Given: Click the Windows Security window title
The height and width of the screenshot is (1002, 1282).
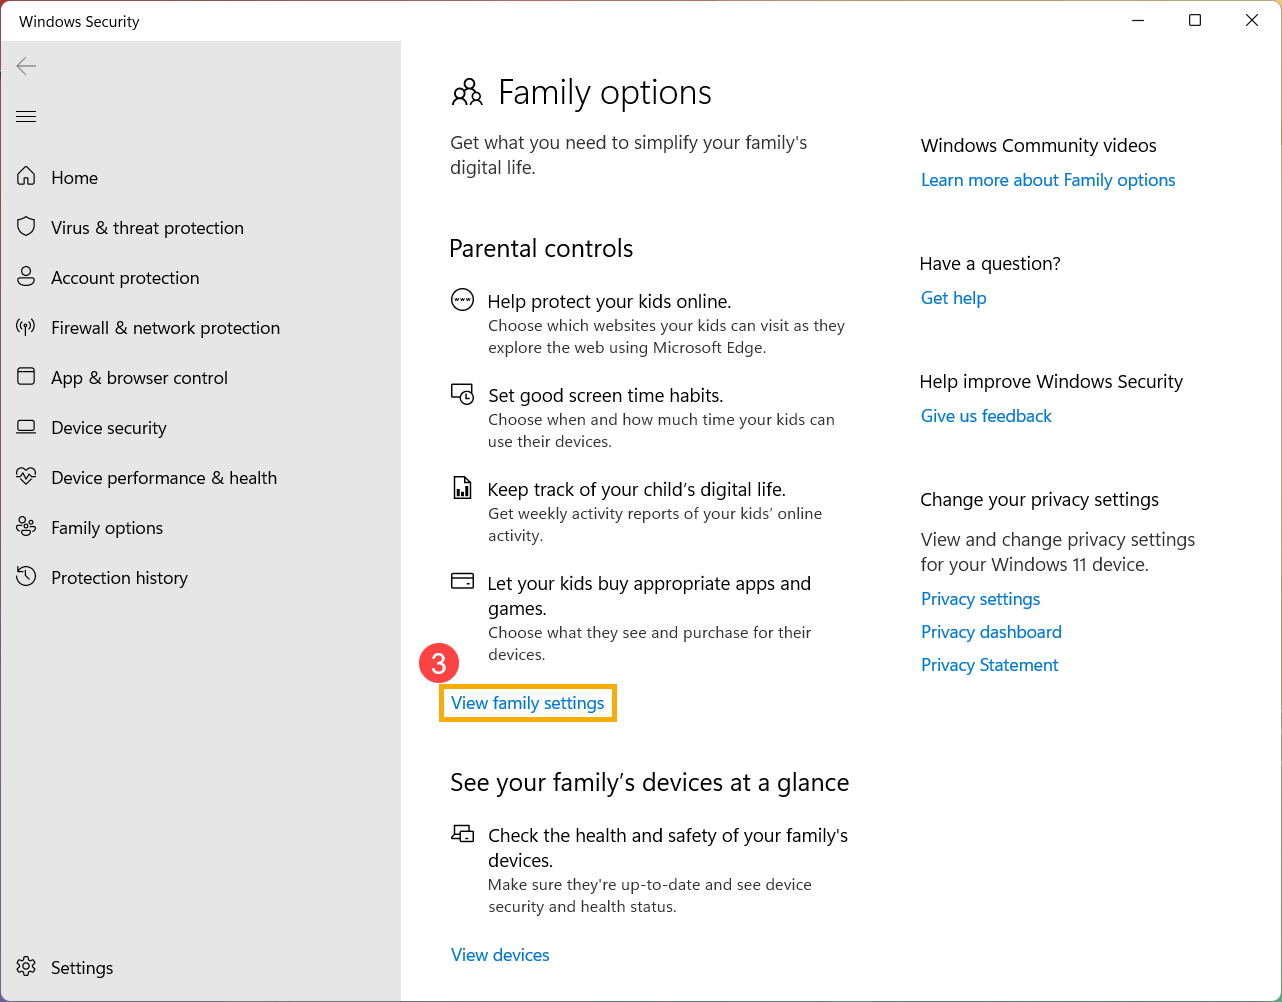Looking at the screenshot, I should coord(79,21).
